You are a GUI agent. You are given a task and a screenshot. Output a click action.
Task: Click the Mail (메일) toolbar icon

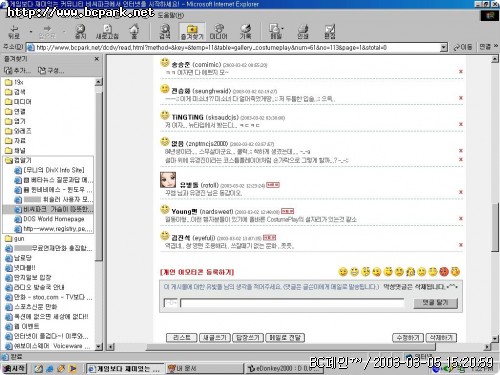point(276,32)
